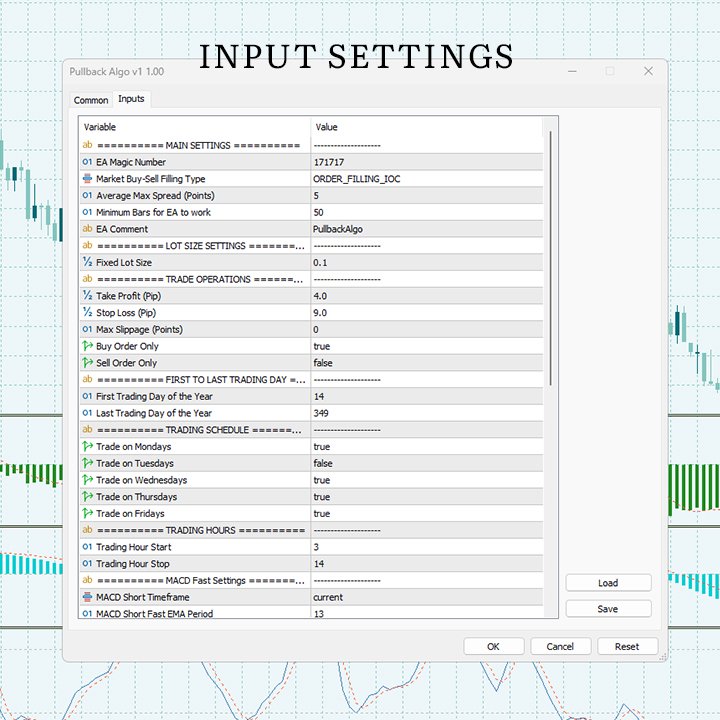Click the integer icon beside First Trading Day
720x720 pixels.
point(87,396)
